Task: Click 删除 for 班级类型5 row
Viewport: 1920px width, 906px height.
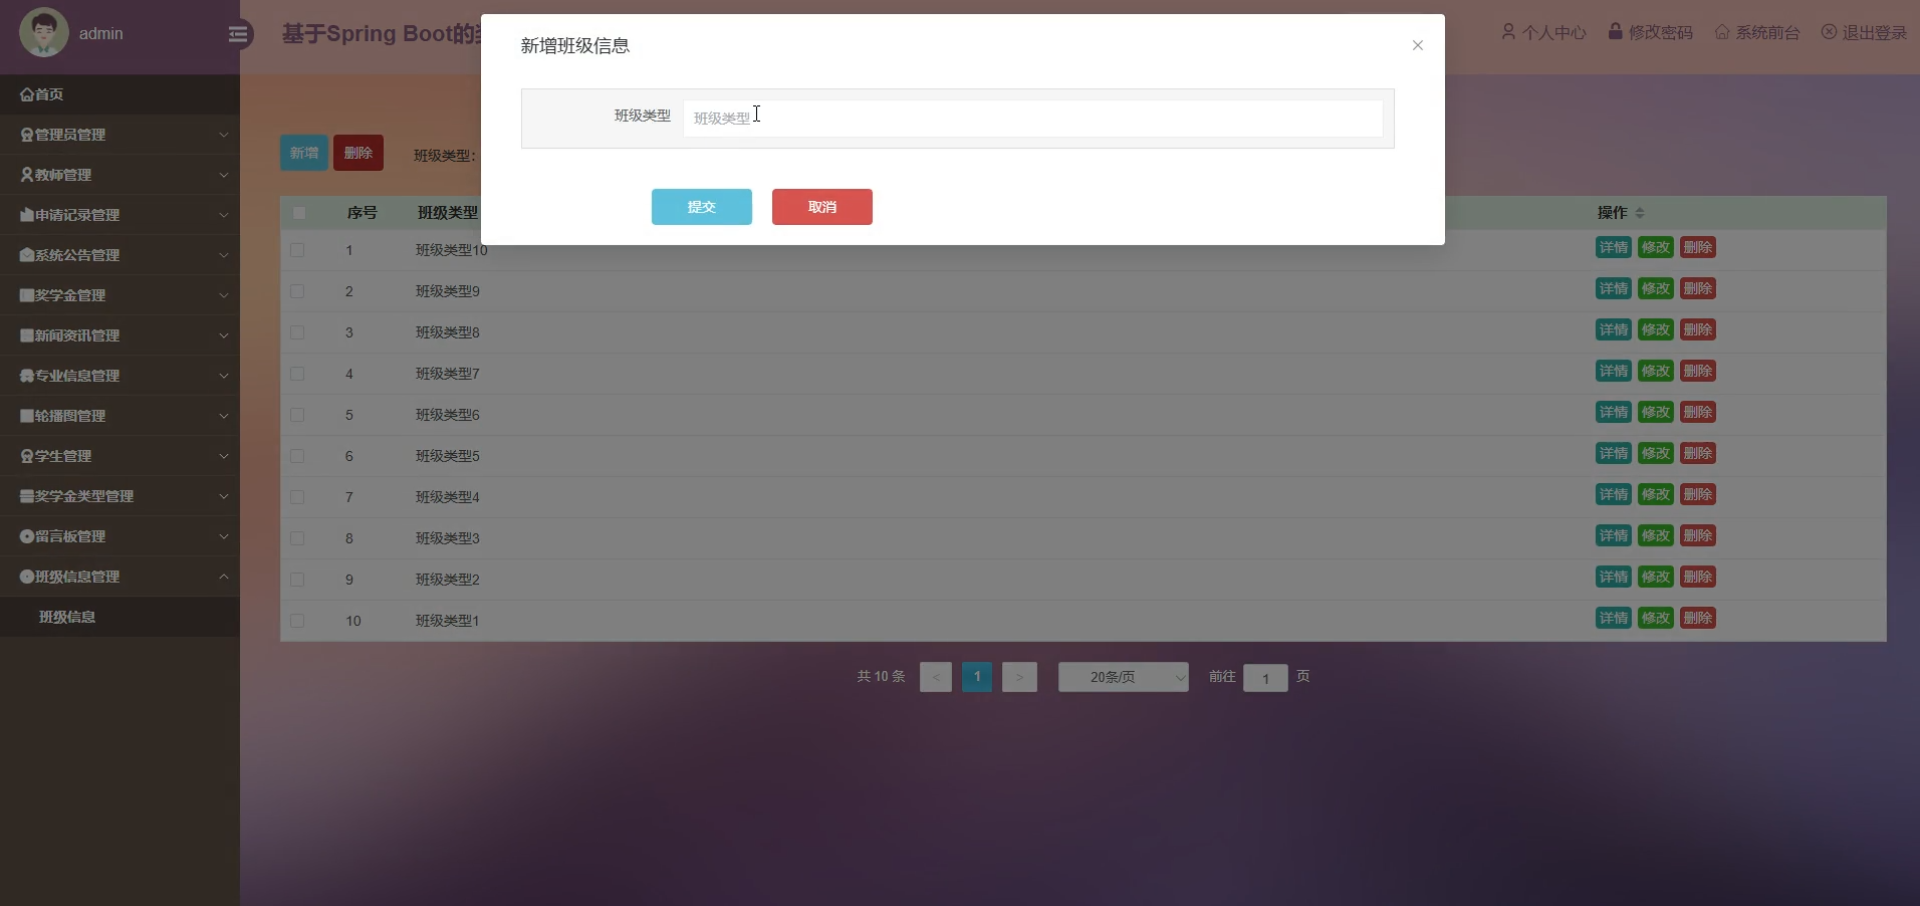Action: 1698,453
